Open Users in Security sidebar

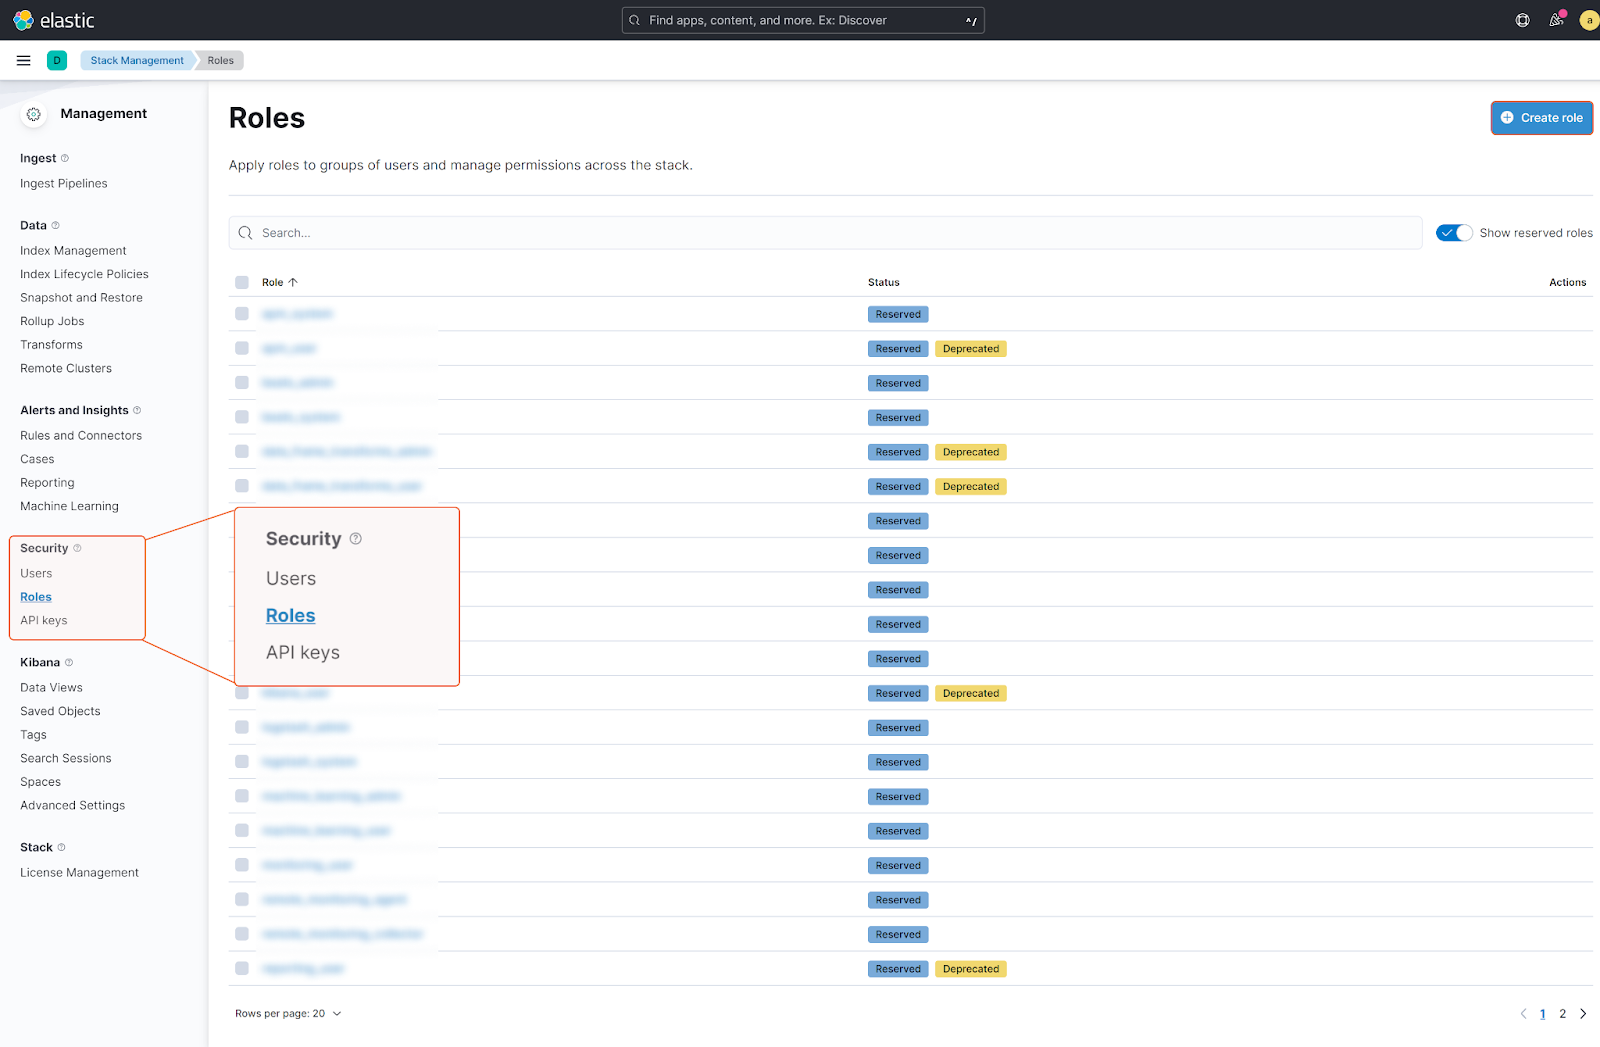(36, 574)
